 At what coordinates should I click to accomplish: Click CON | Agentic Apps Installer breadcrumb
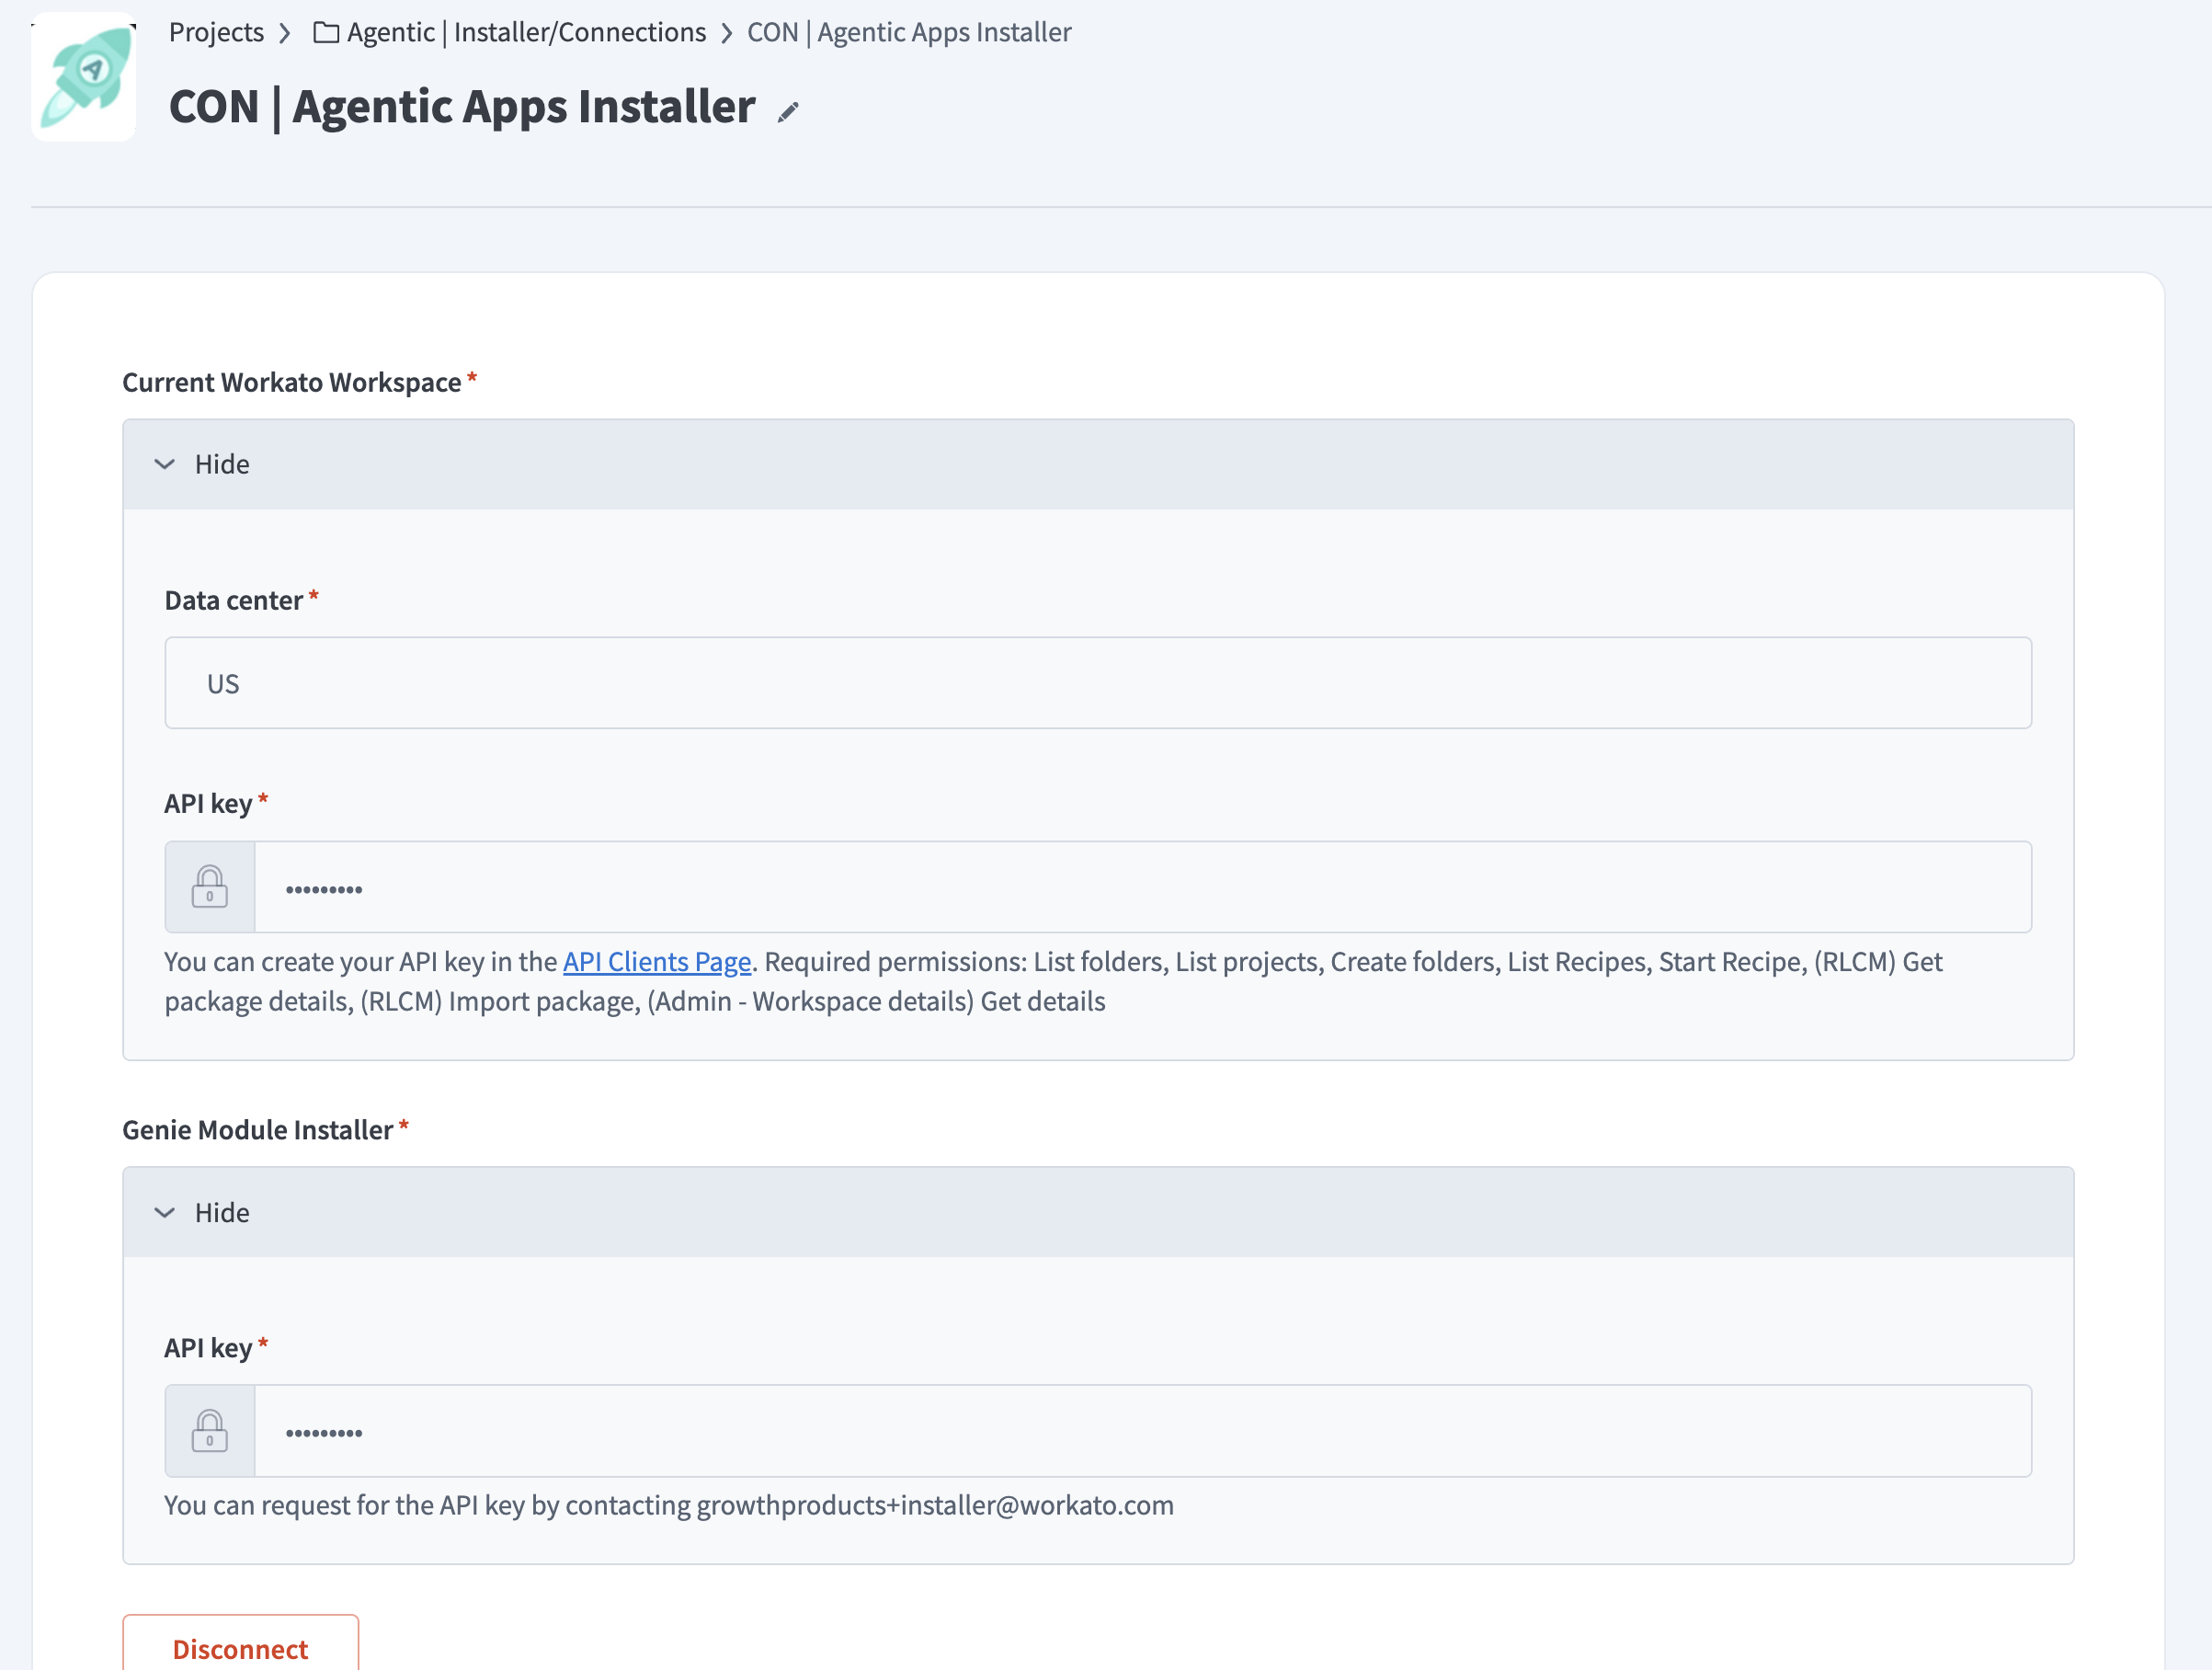click(909, 32)
